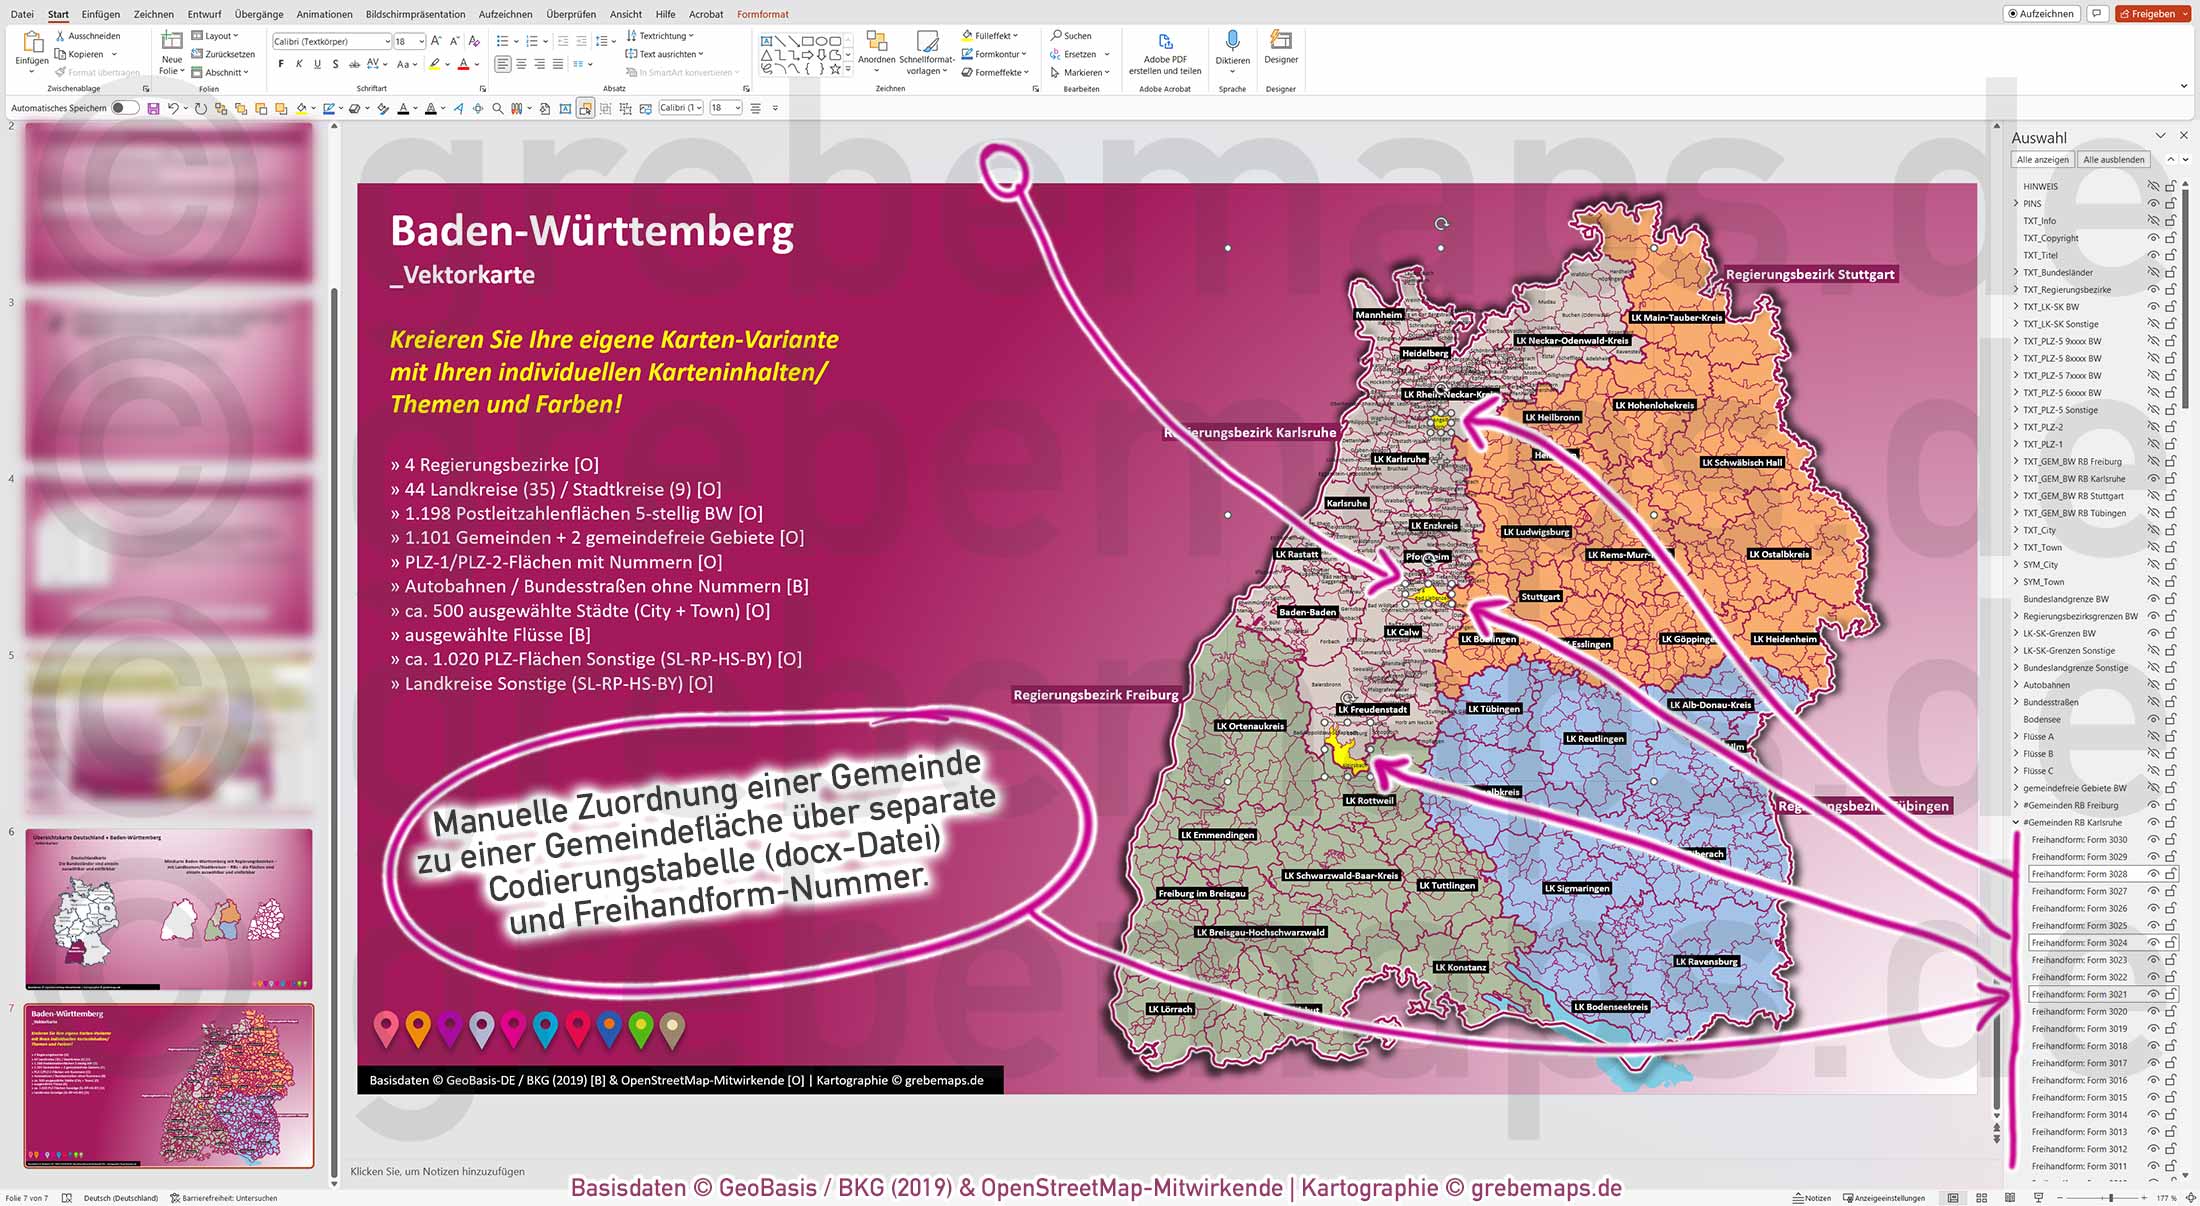Insert a Neue Folie slide
The width and height of the screenshot is (2200, 1206).
[x=170, y=50]
